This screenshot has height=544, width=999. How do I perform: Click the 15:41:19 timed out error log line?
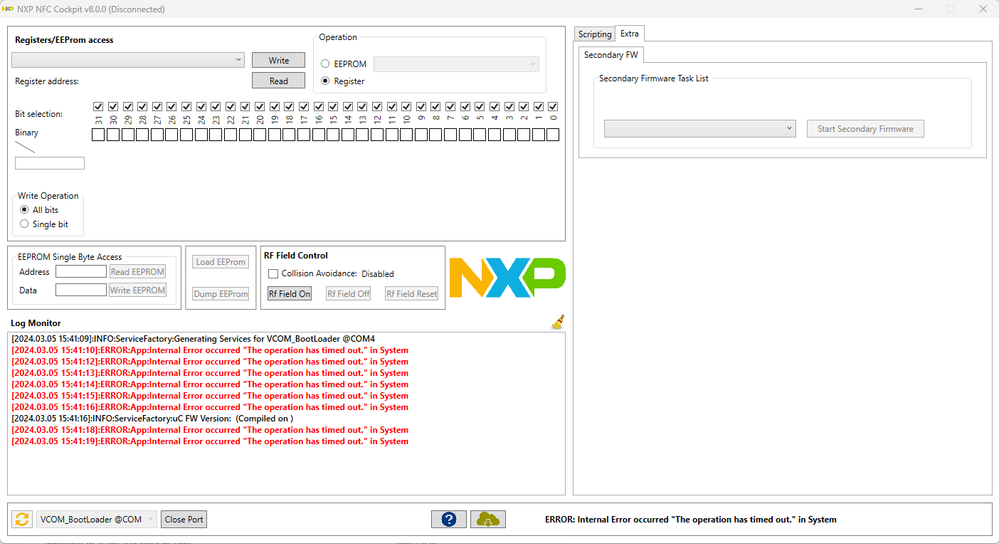click(210, 441)
